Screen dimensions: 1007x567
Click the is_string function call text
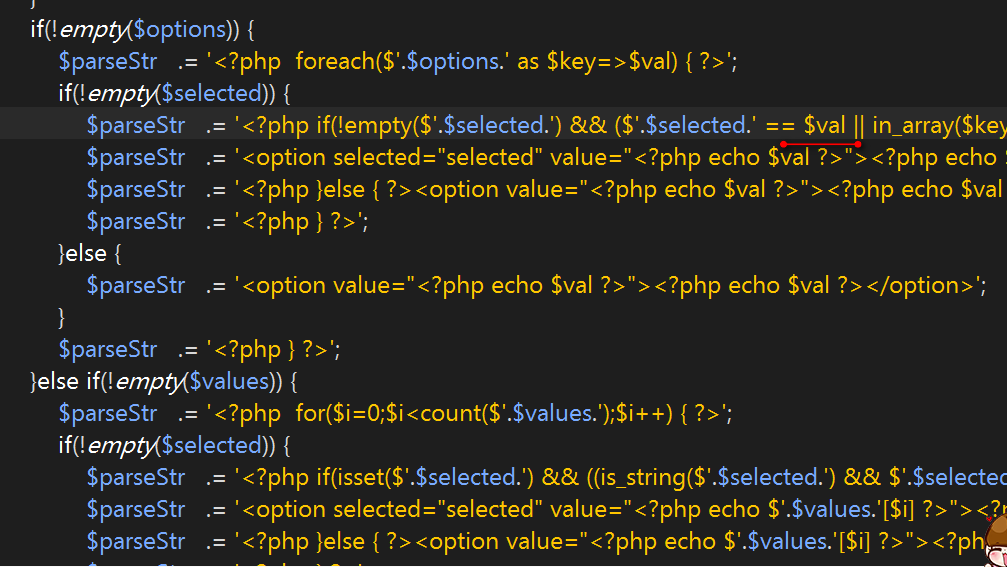631,478
